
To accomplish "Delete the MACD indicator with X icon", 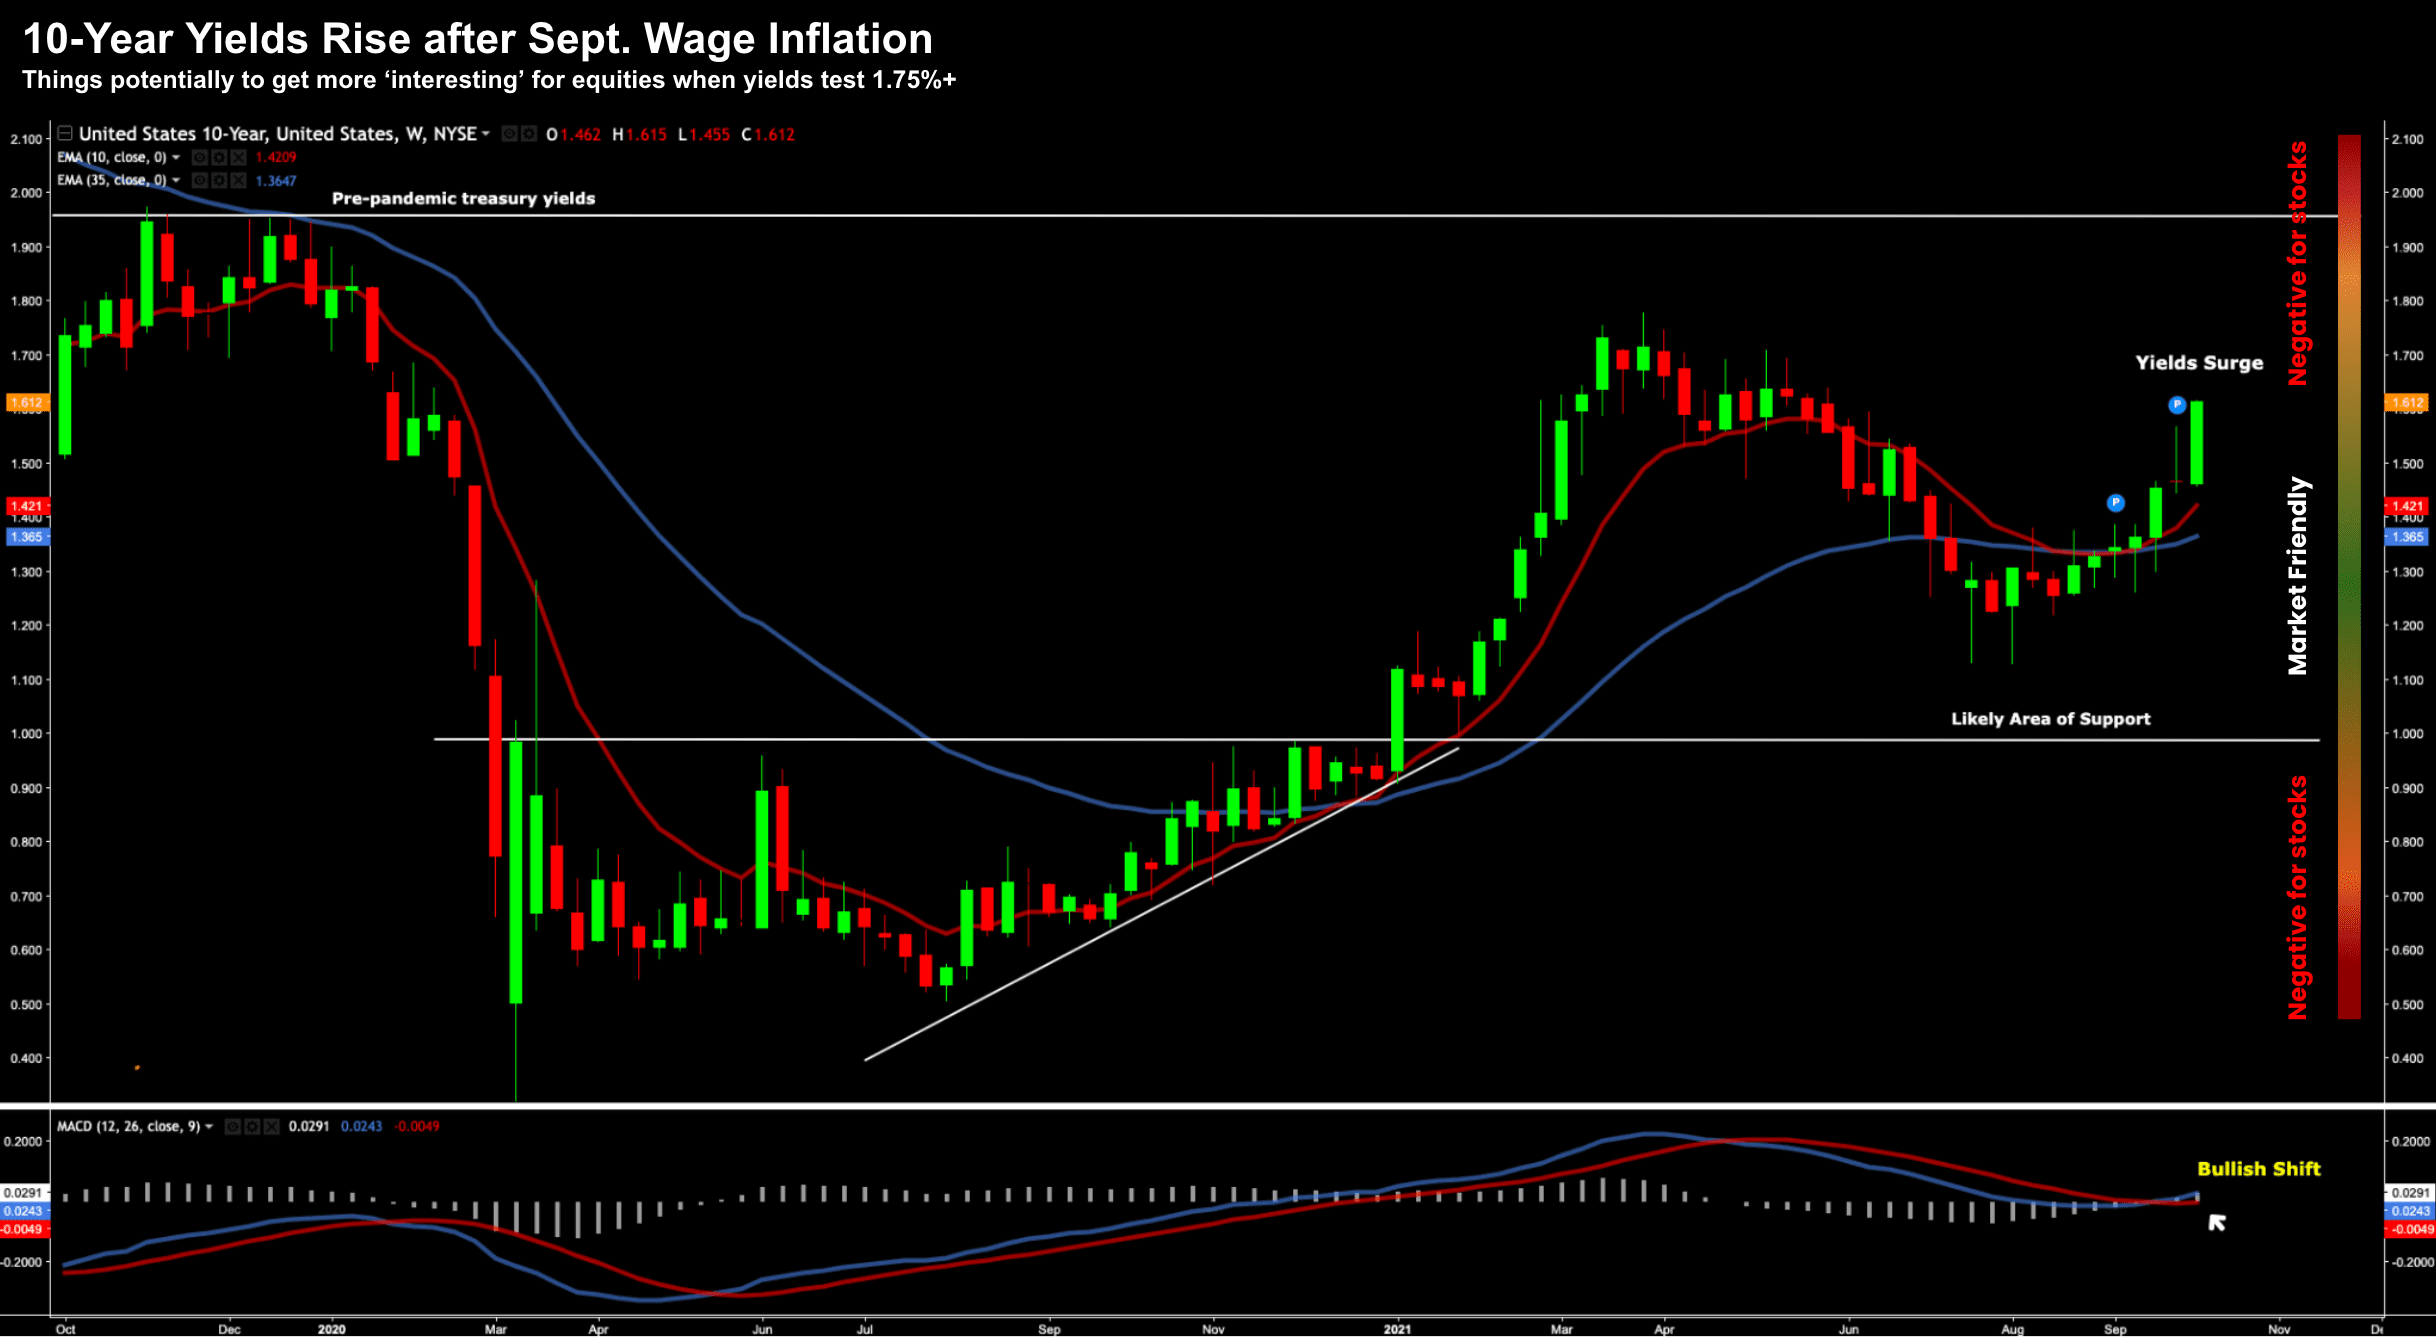I will coord(271,1126).
